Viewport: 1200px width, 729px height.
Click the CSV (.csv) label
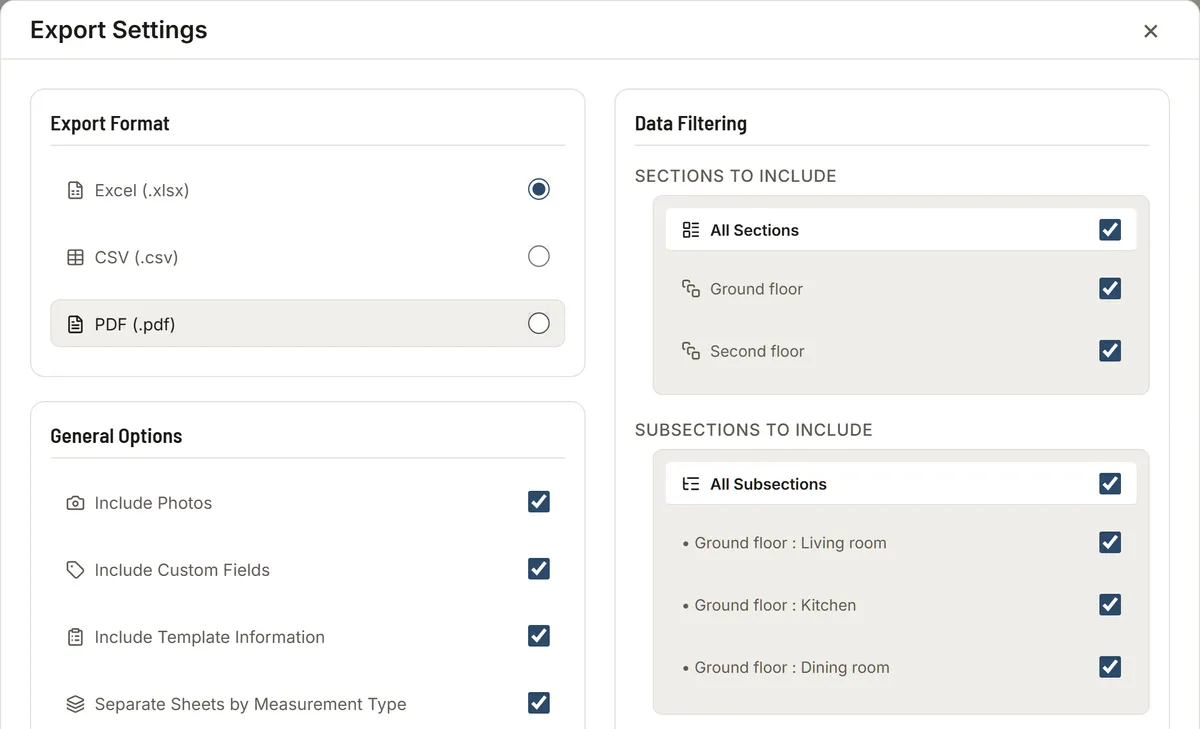coord(136,257)
